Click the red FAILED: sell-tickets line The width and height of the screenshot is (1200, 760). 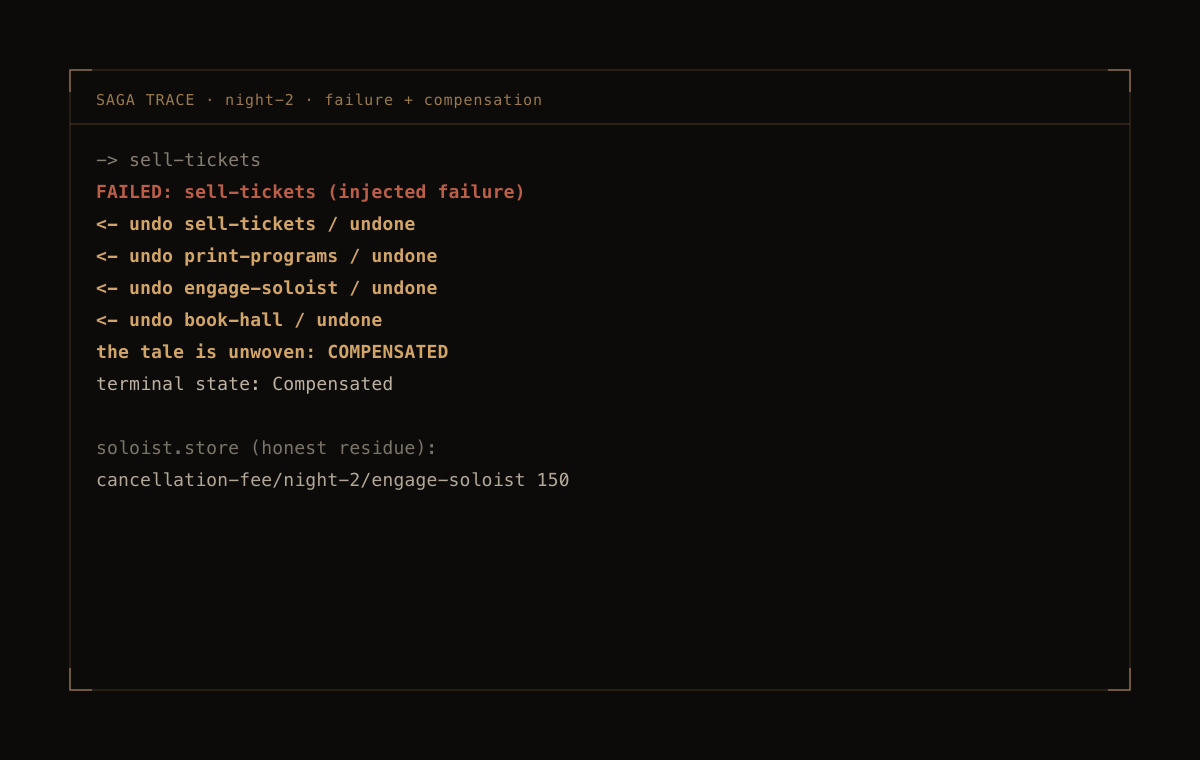point(310,192)
